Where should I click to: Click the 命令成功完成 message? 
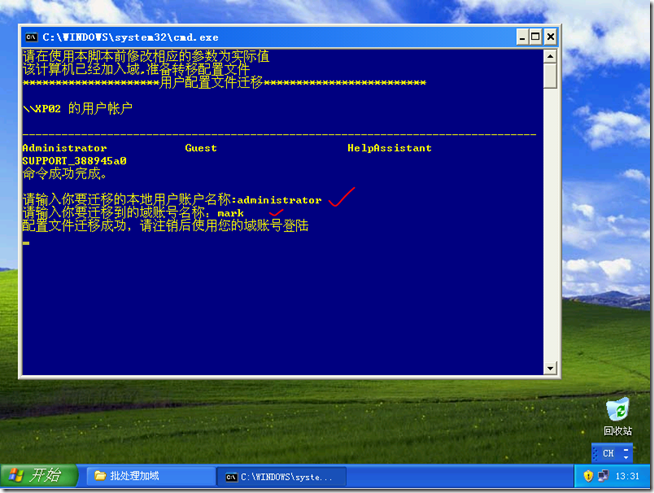tap(65, 174)
